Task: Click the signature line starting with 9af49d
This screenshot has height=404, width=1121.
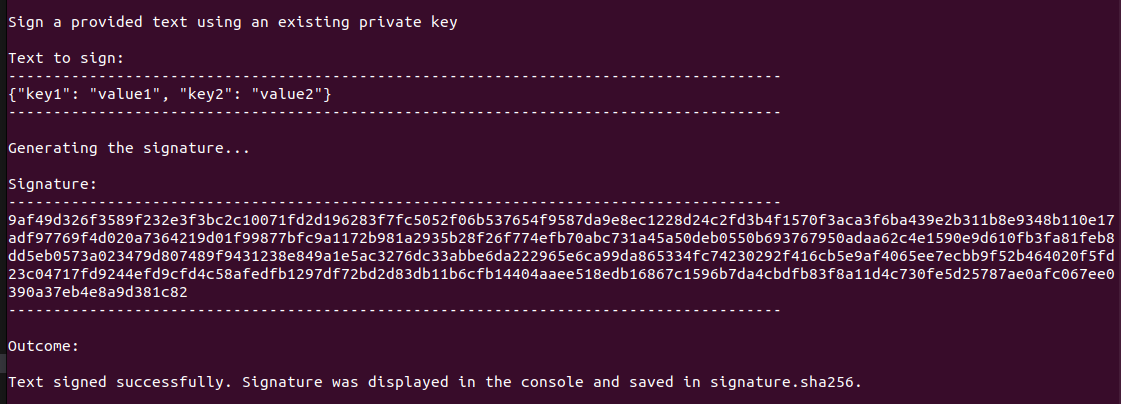Action: (560, 220)
